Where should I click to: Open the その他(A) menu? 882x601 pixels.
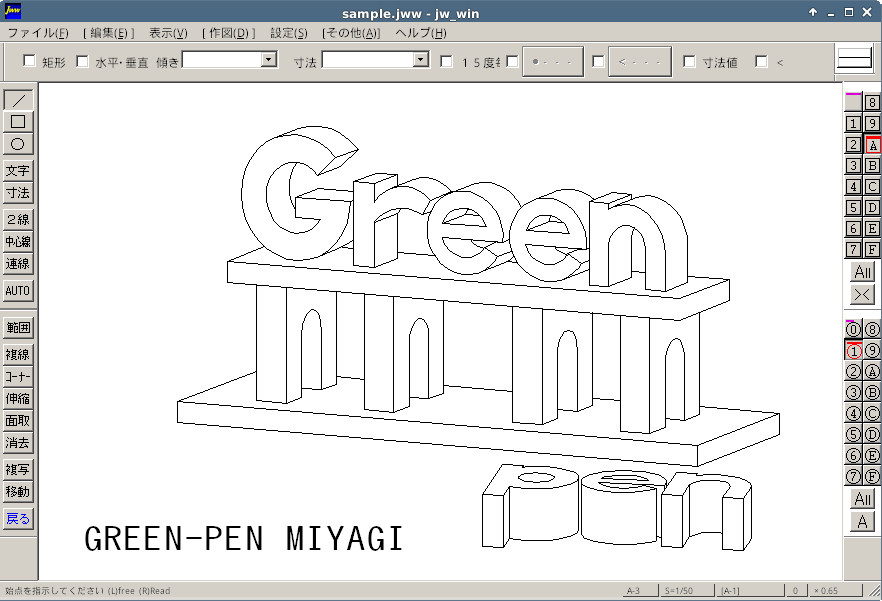pyautogui.click(x=351, y=33)
